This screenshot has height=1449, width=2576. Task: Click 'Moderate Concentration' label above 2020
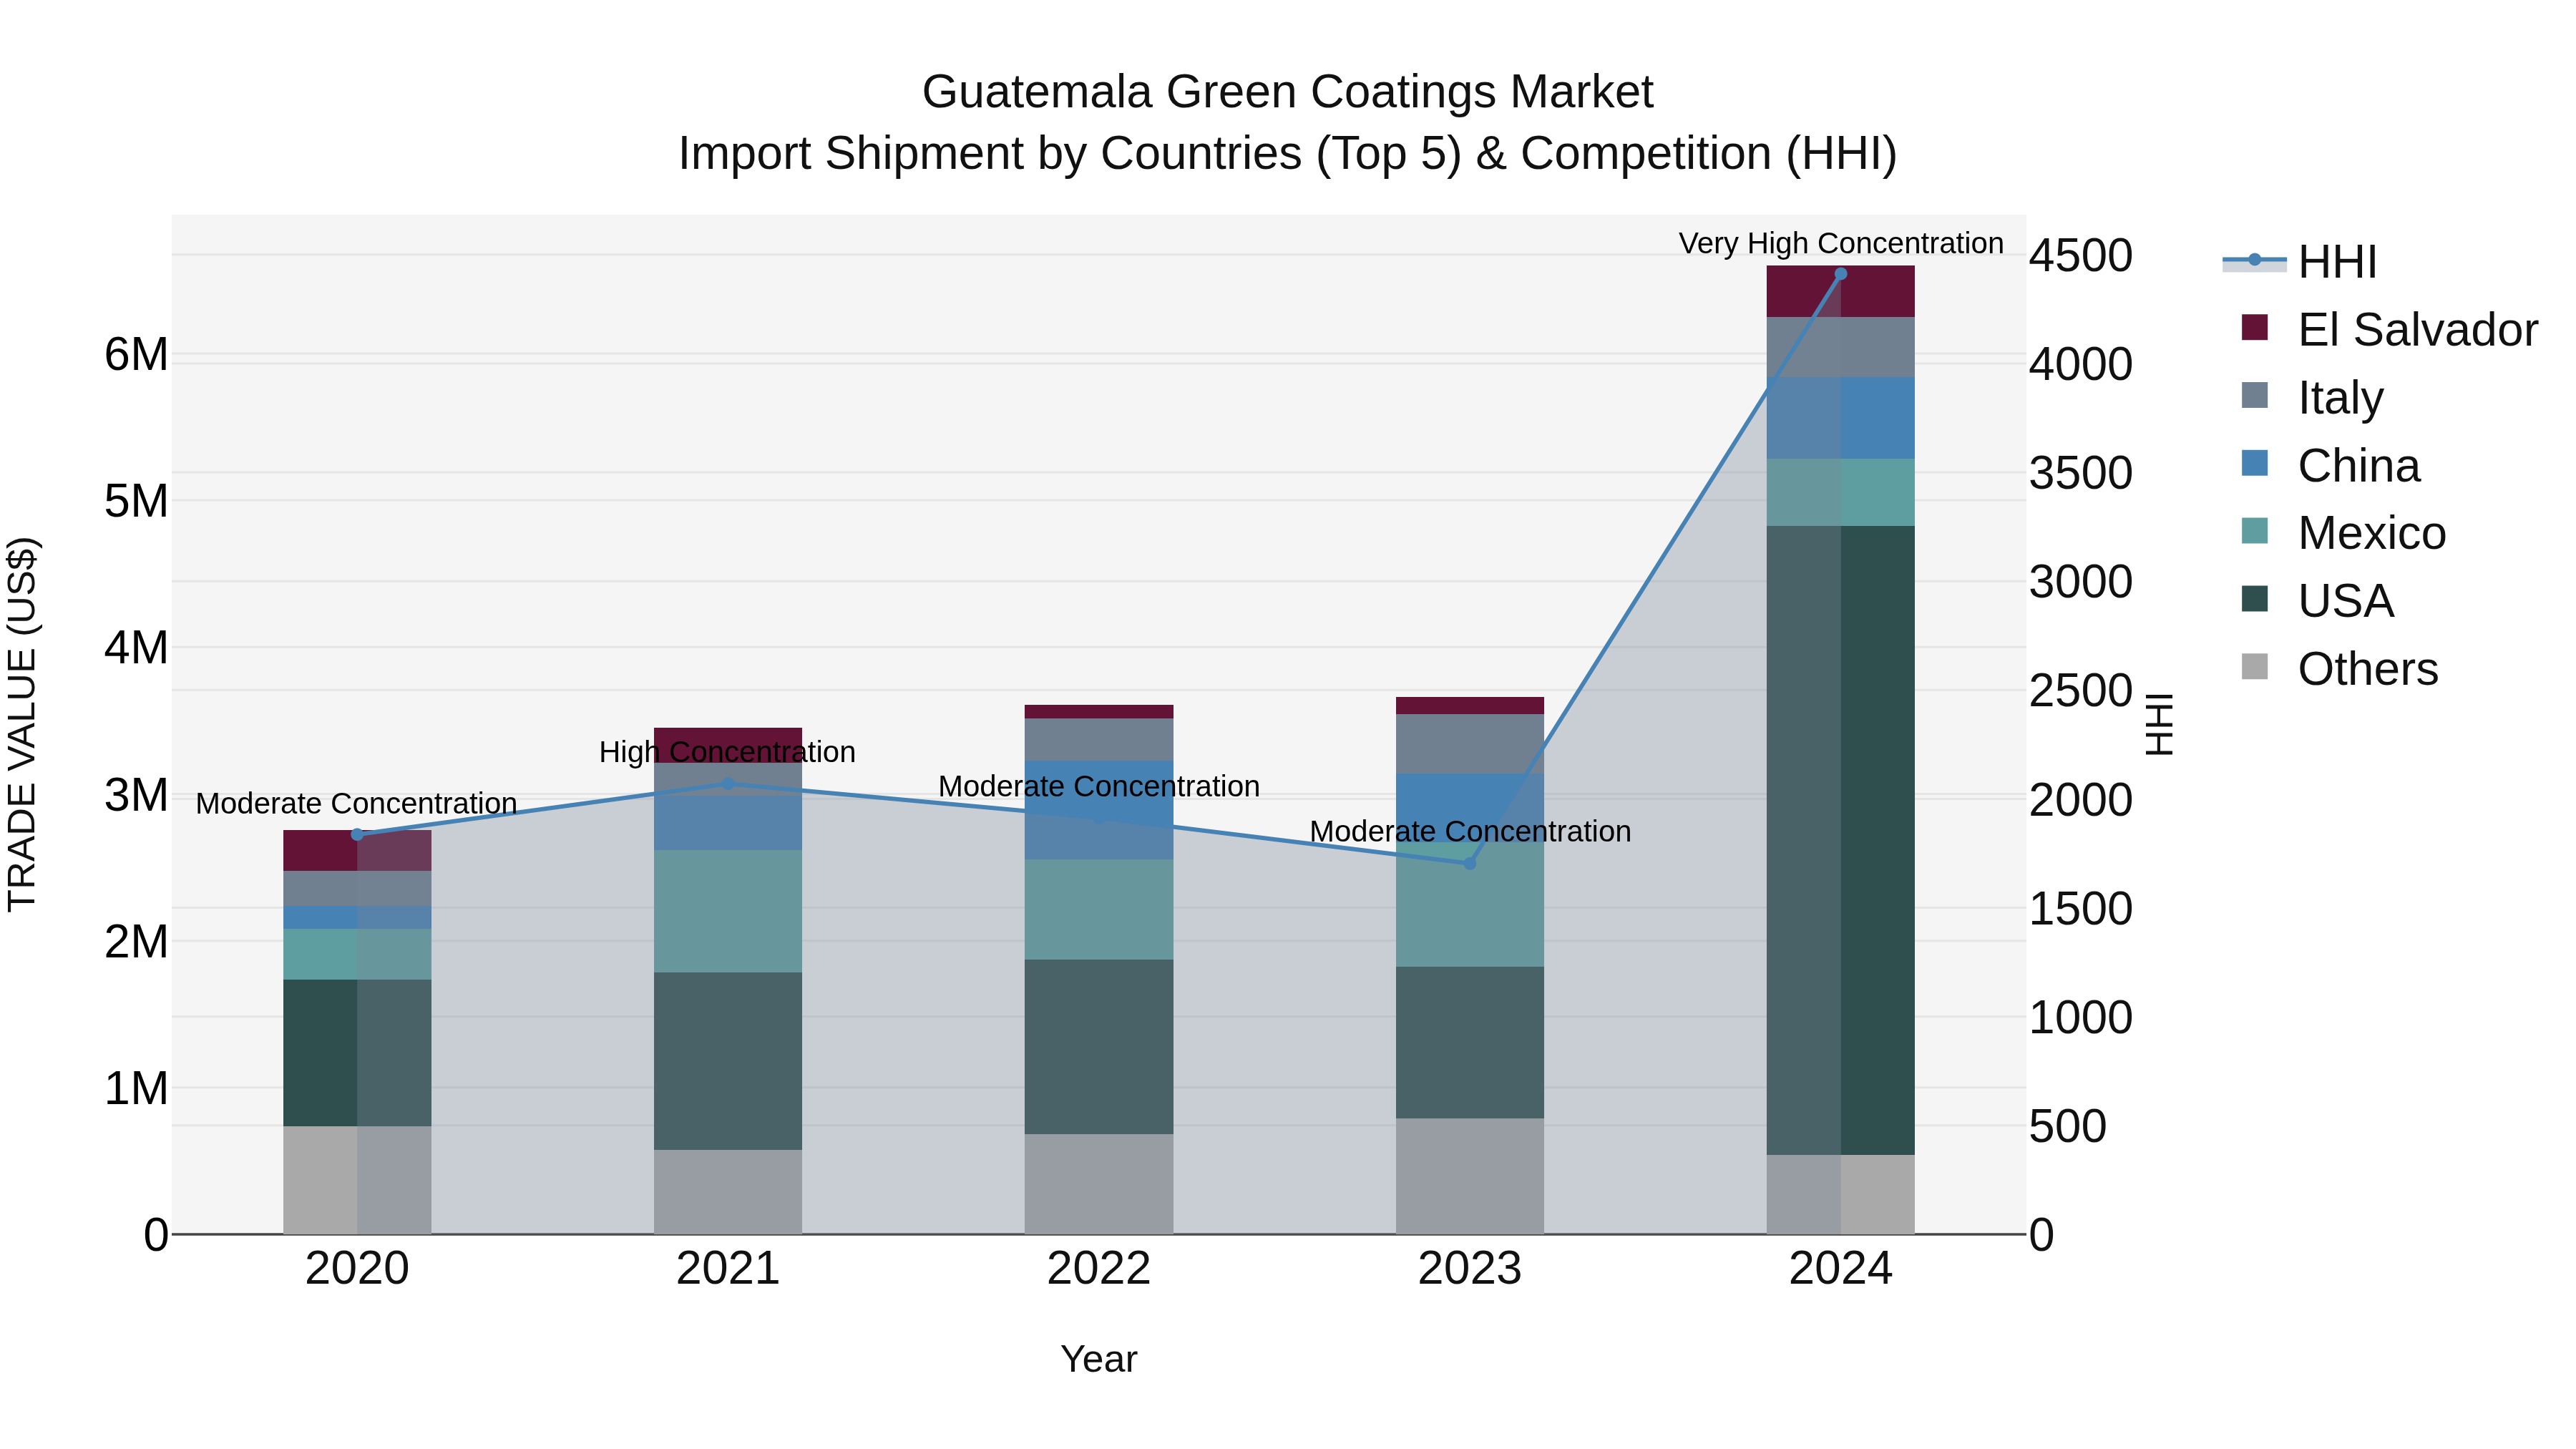click(x=356, y=803)
